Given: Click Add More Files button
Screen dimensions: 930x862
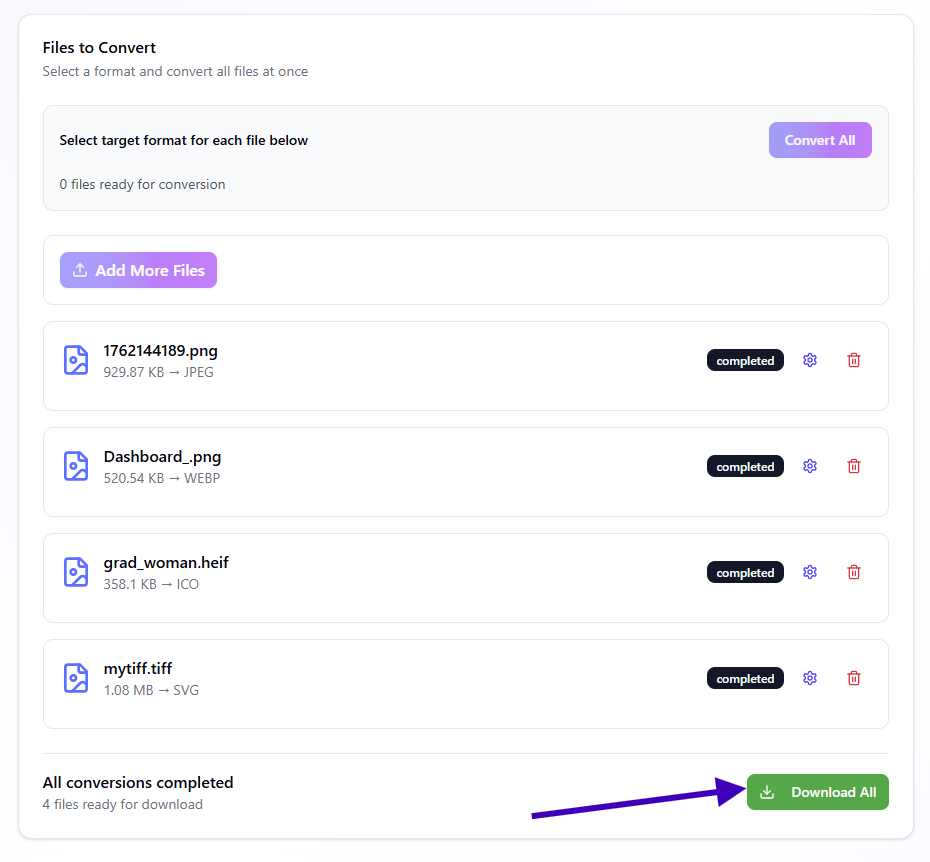Looking at the screenshot, I should point(138,270).
